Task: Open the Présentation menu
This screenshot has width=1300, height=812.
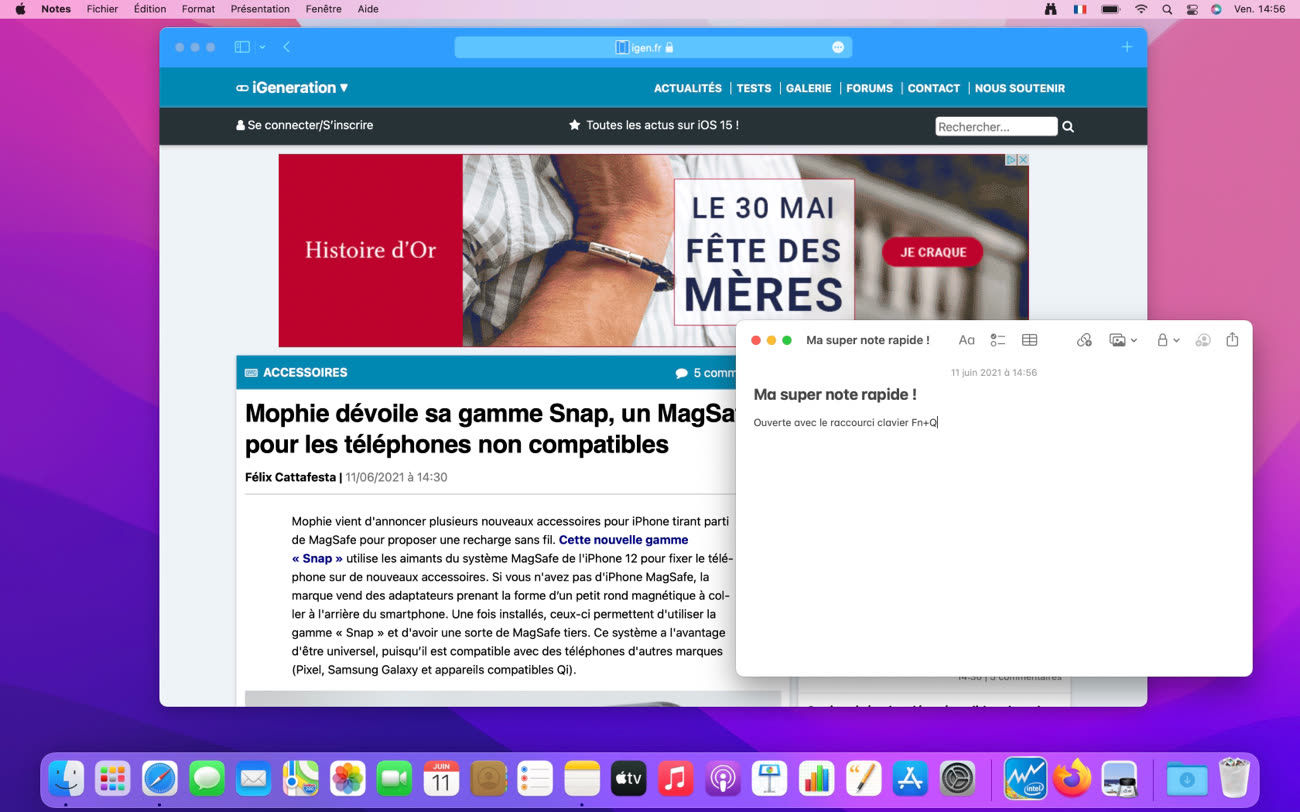Action: (260, 9)
